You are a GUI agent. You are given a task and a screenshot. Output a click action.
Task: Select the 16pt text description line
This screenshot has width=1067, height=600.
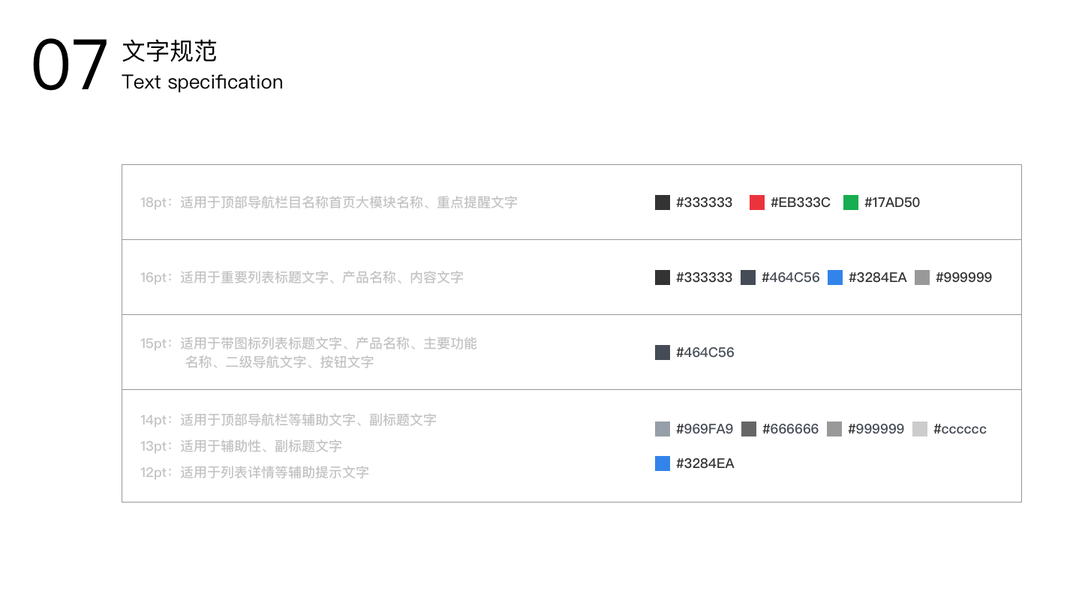tap(302, 277)
